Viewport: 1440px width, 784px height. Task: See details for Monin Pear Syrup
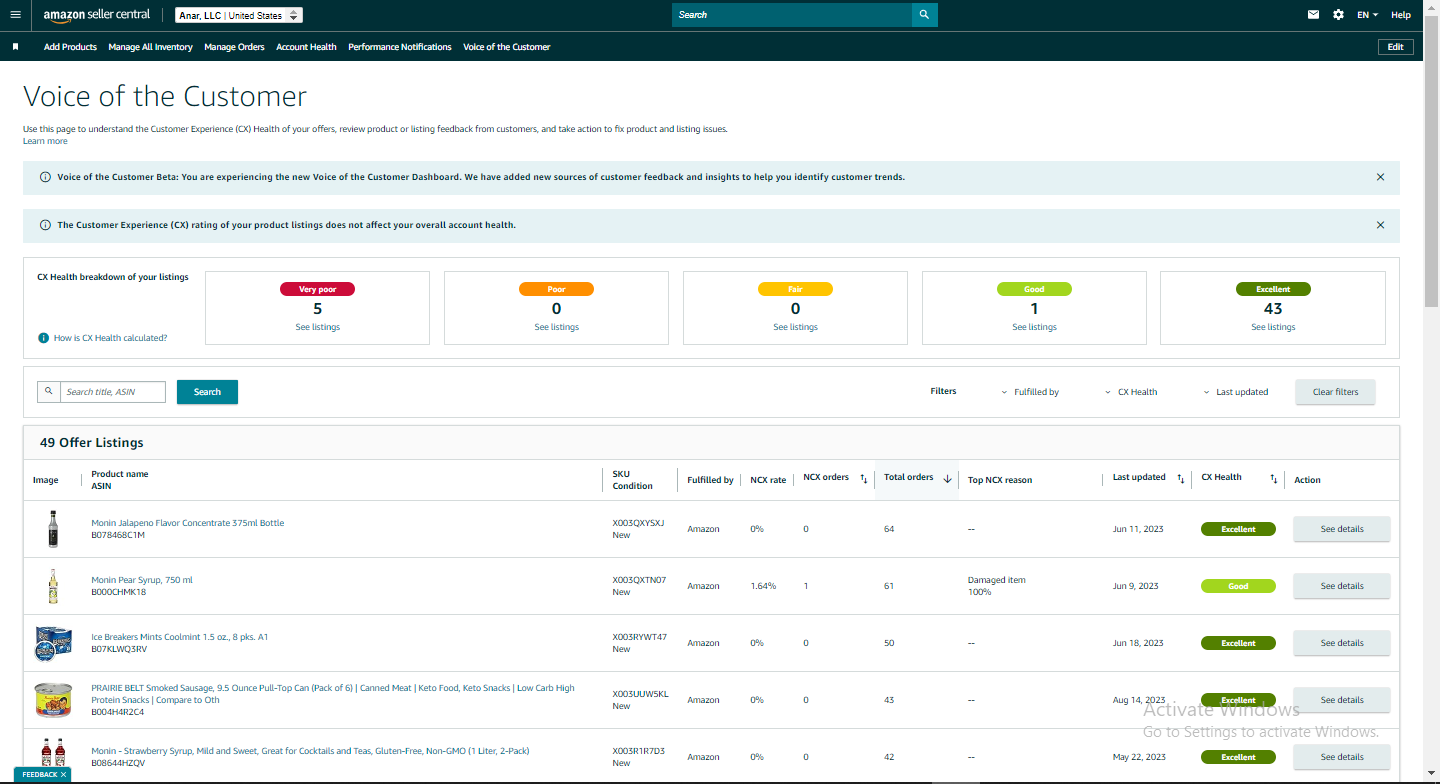pyautogui.click(x=1342, y=586)
